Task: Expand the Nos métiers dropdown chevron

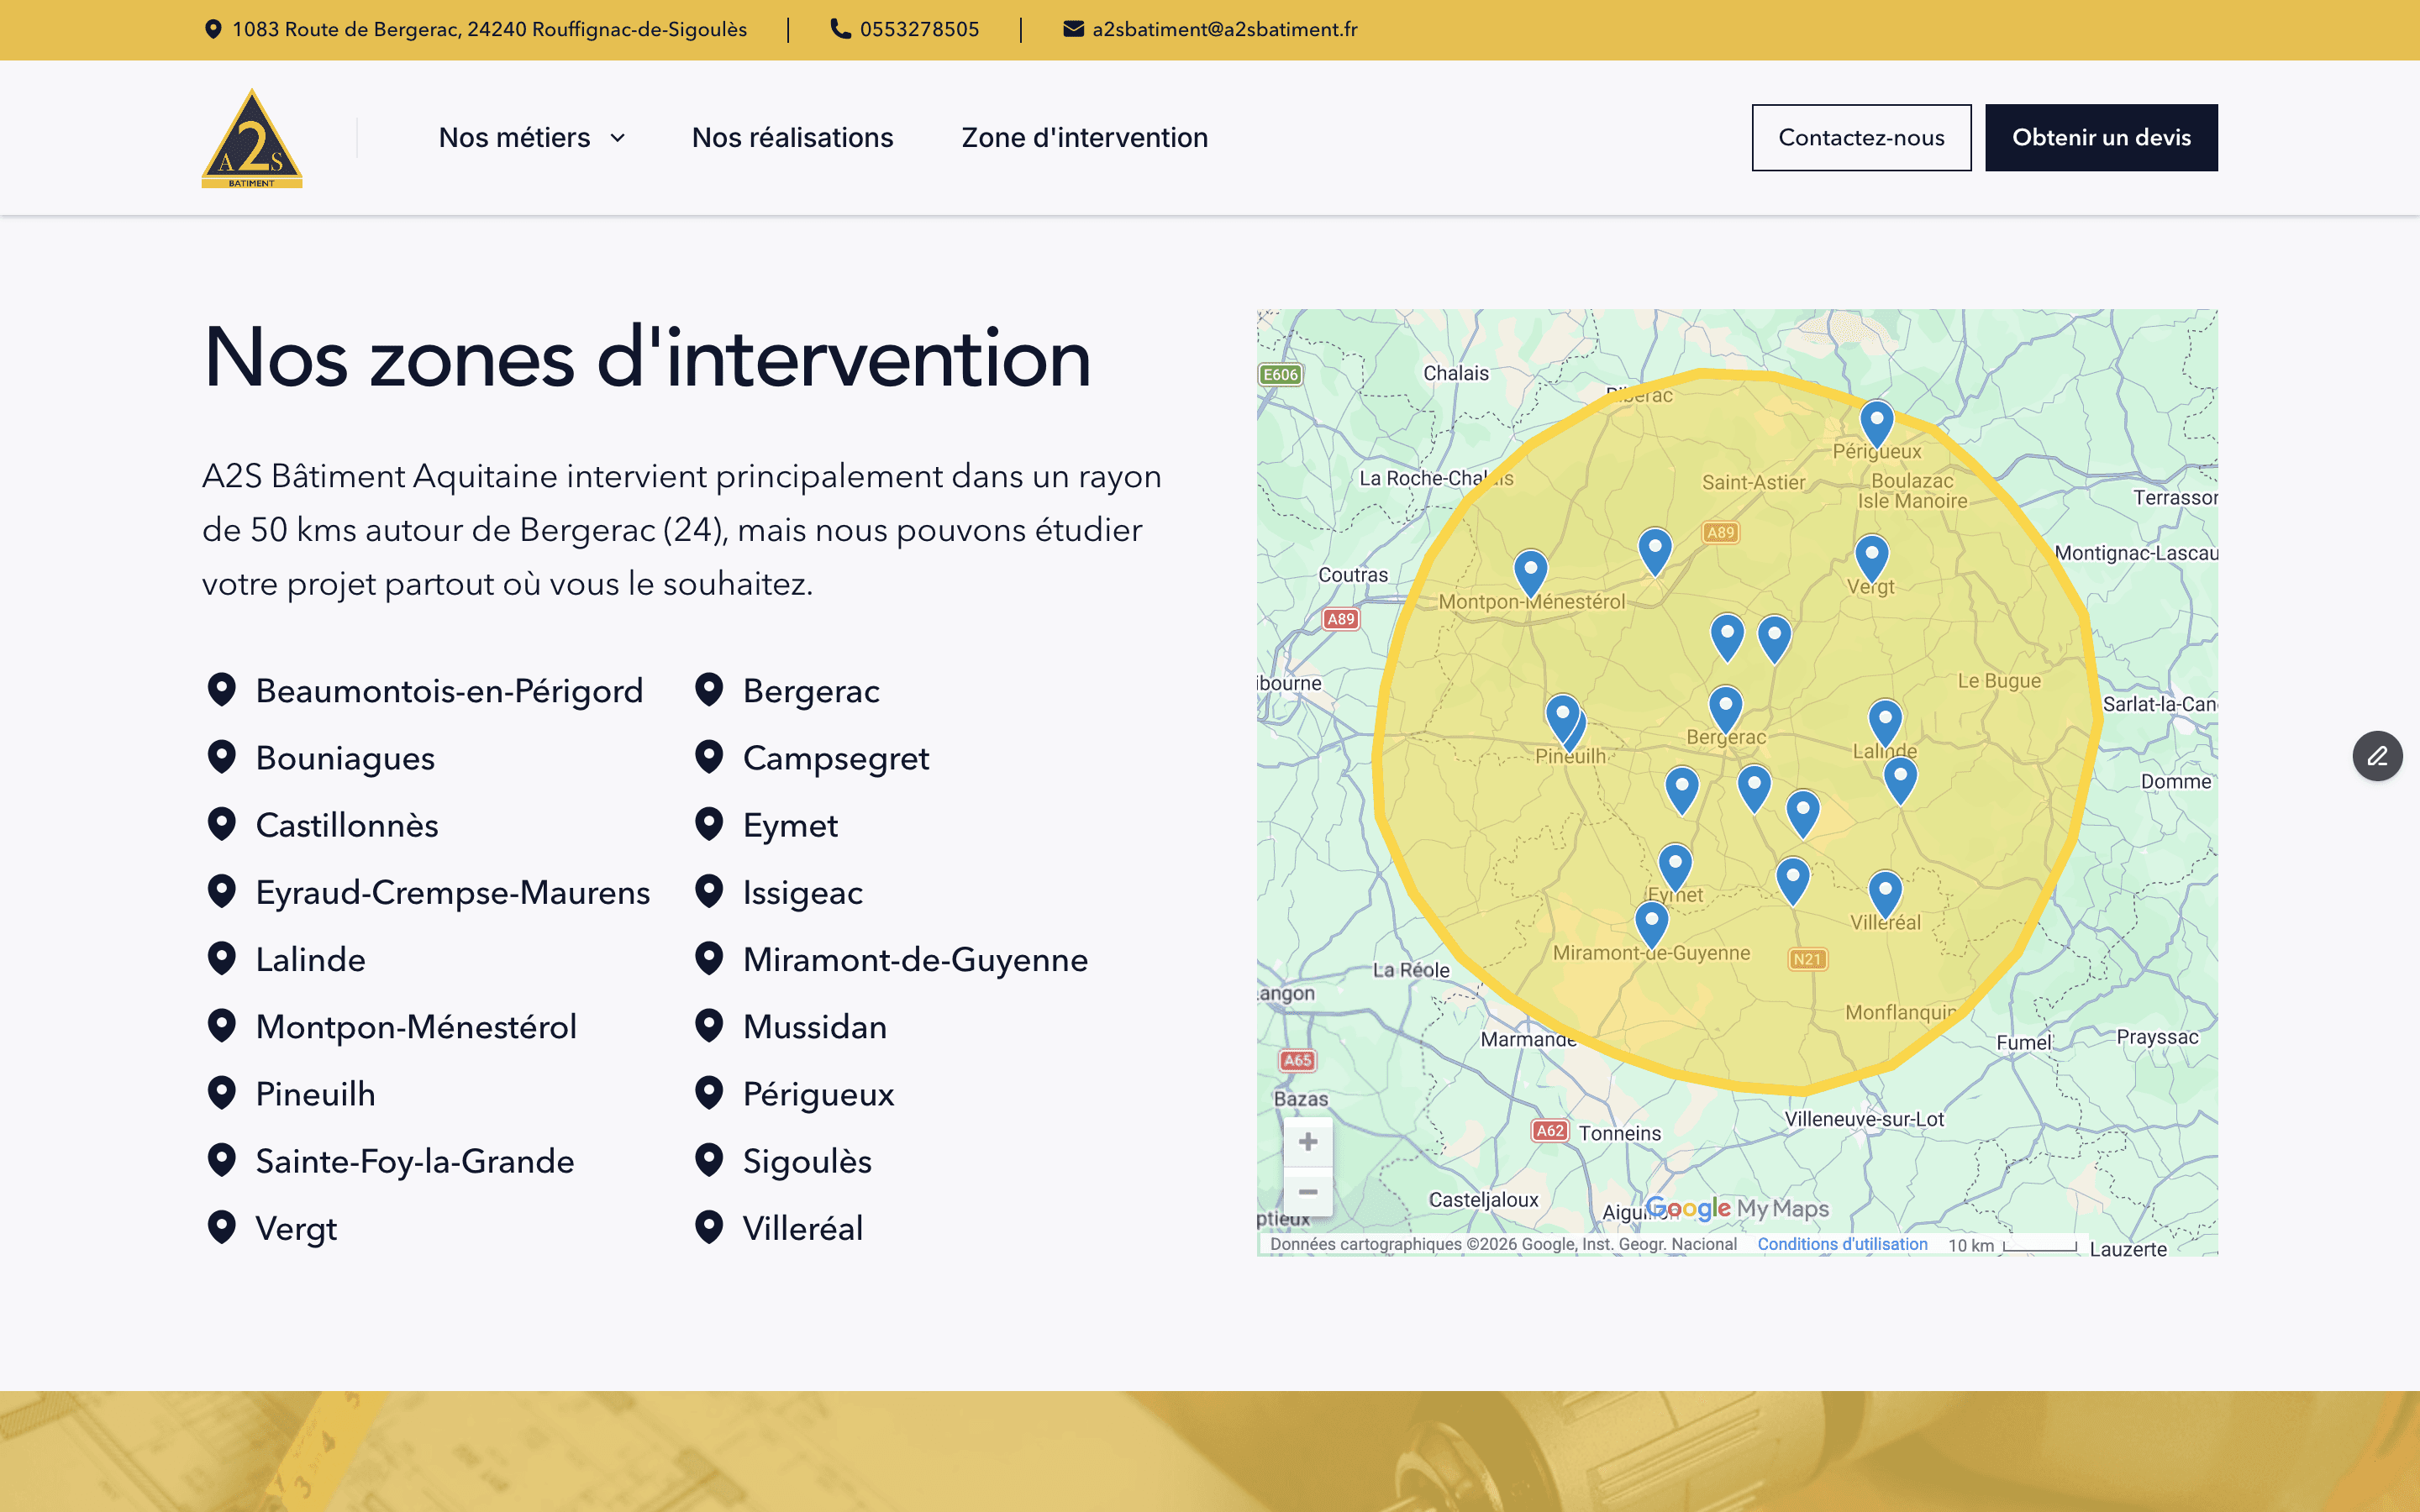Action: [618, 138]
